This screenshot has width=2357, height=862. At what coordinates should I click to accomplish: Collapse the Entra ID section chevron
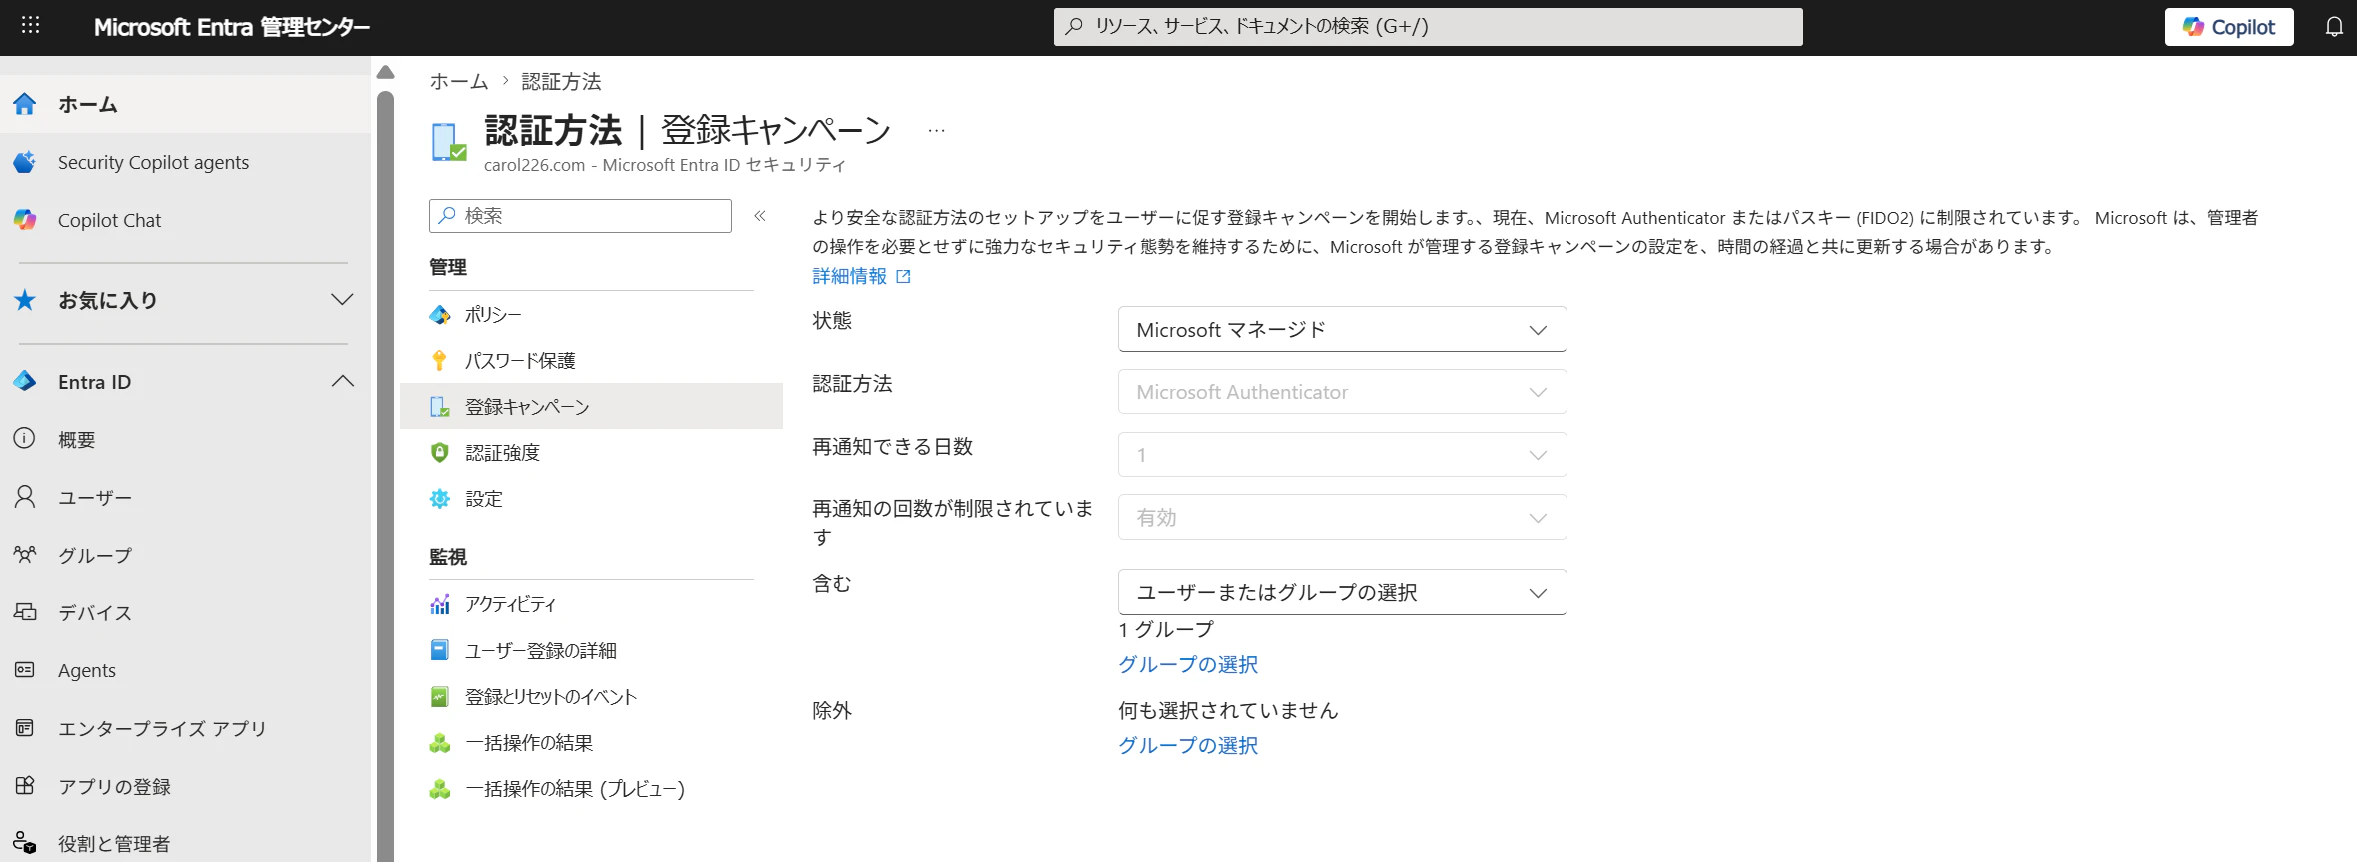tap(342, 382)
